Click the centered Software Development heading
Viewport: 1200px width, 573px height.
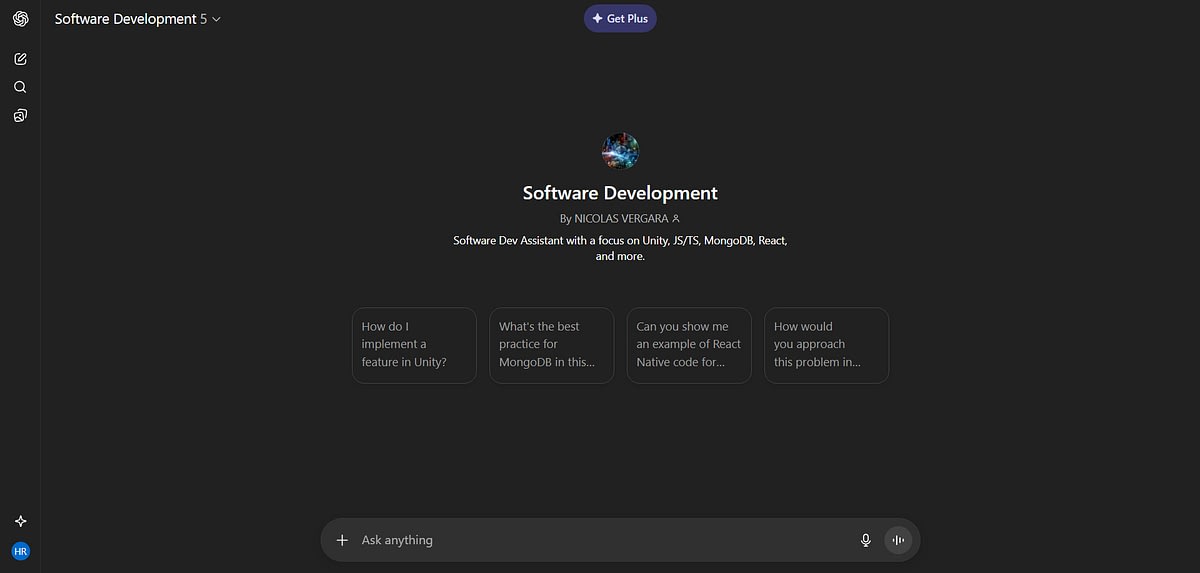[620, 193]
